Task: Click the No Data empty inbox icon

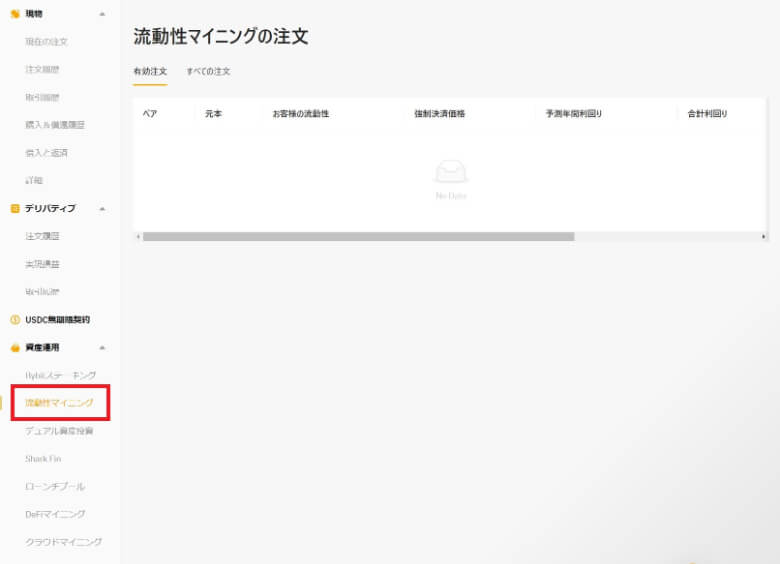Action: tap(451, 172)
